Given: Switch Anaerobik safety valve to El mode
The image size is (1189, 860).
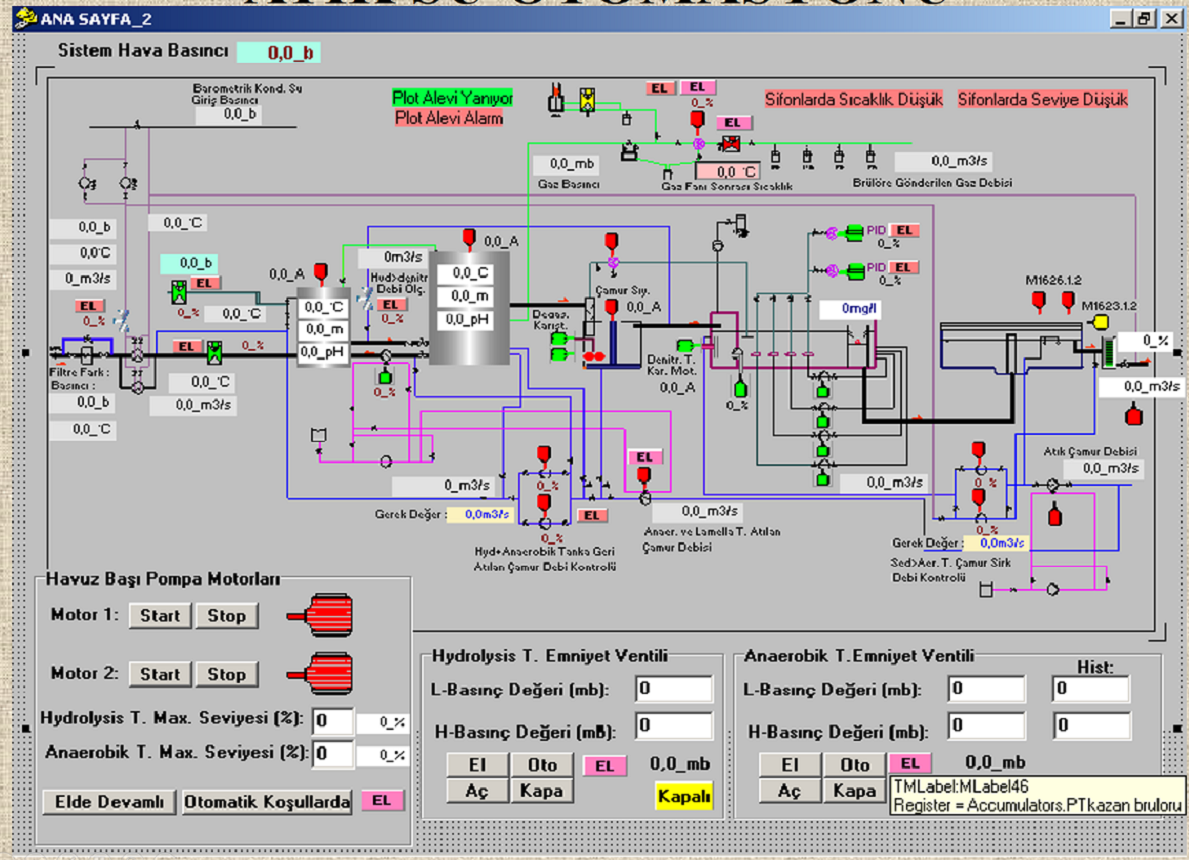Looking at the screenshot, I should point(789,764).
